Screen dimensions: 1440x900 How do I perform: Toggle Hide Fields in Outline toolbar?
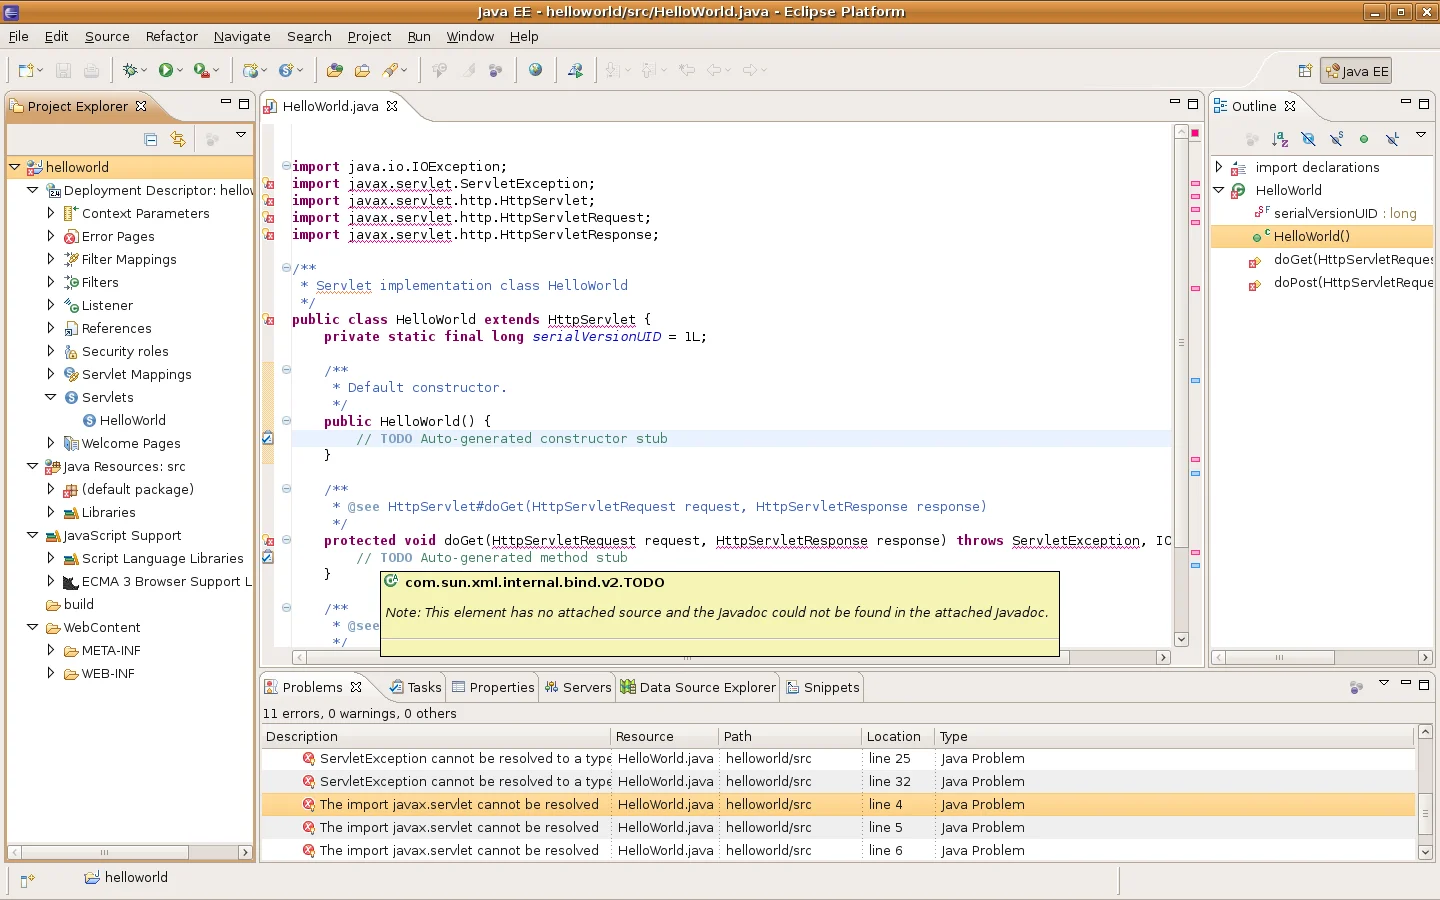click(x=1308, y=139)
